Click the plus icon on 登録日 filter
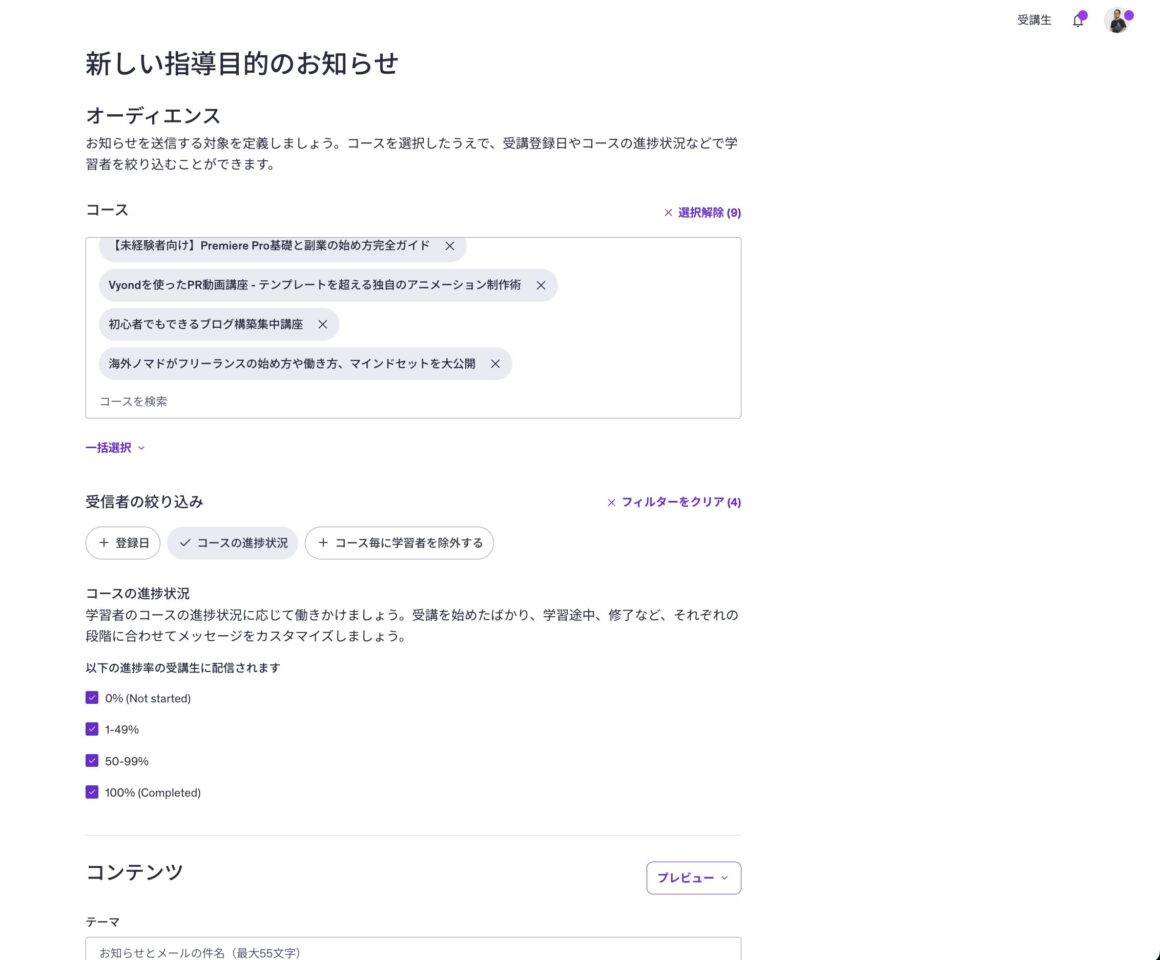Screen dimensions: 1160x960 tap(104, 543)
